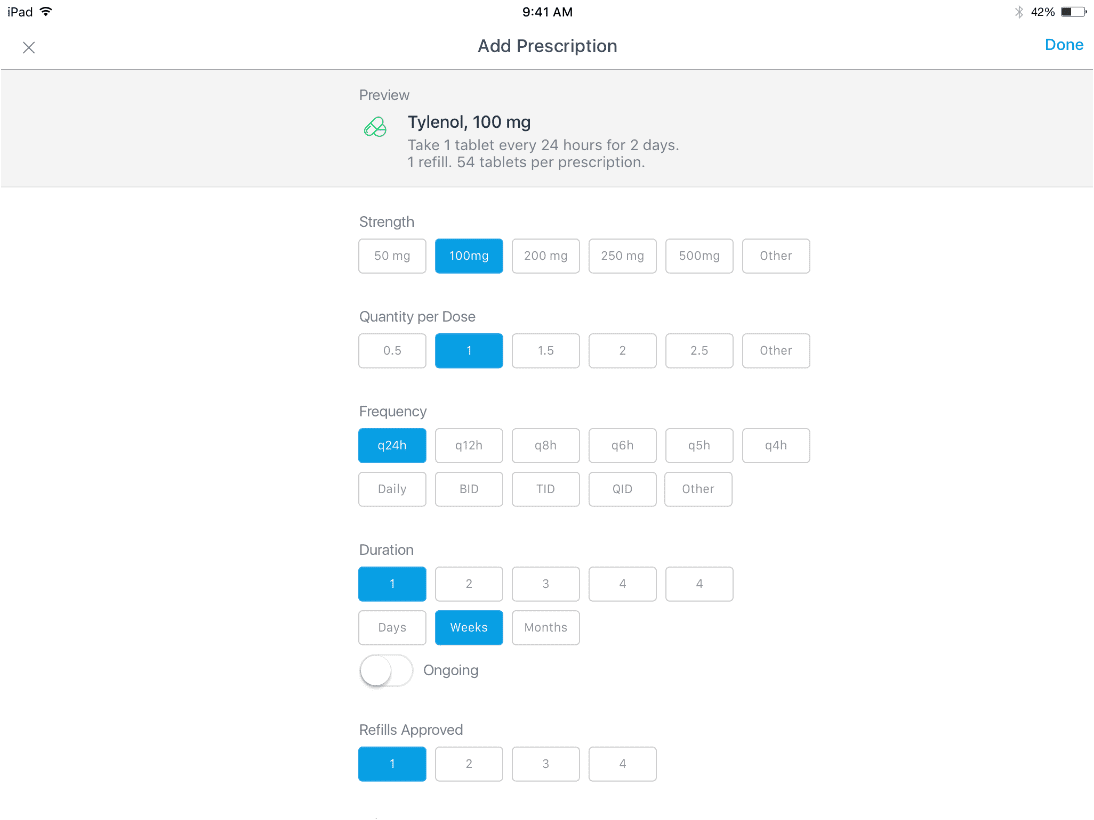Select 100mg strength

(469, 256)
